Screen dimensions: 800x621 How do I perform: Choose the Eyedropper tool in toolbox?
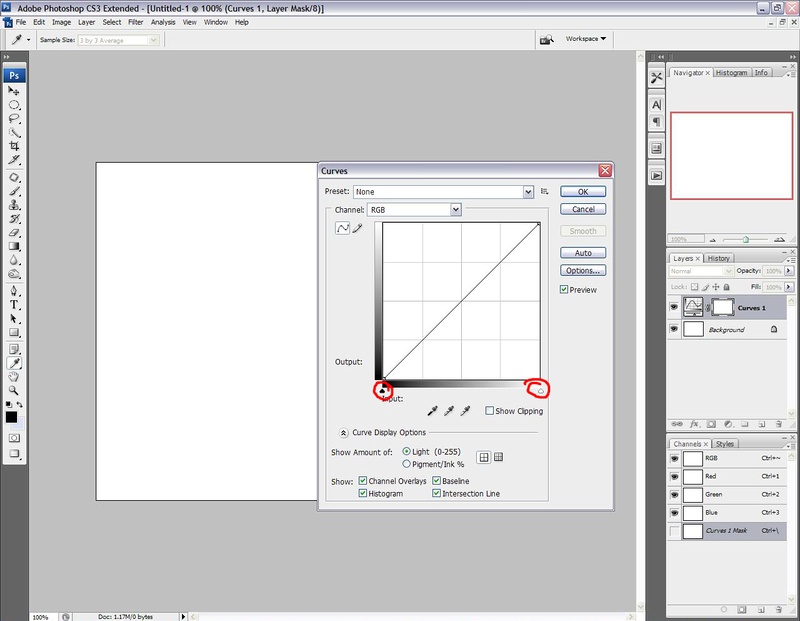coord(14,363)
